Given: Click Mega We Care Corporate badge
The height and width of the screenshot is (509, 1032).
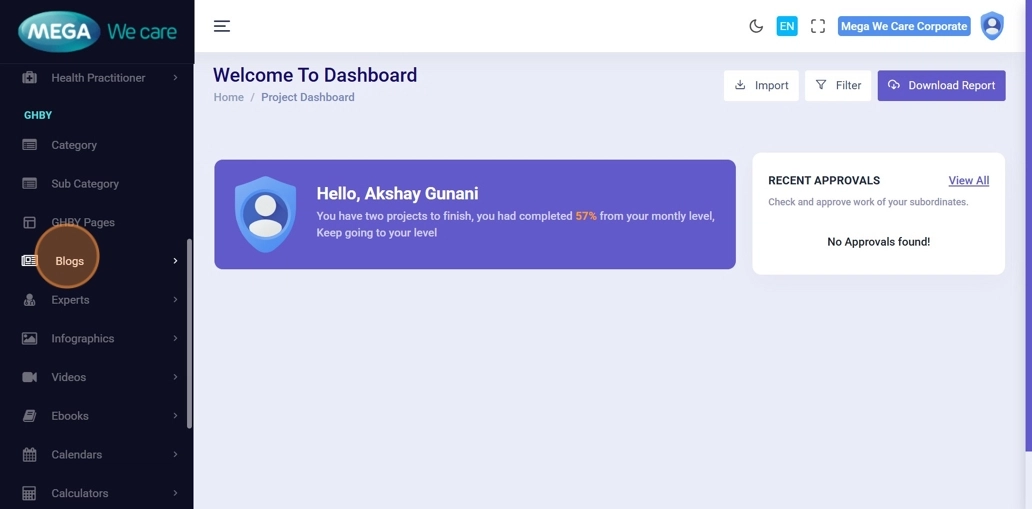Looking at the screenshot, I should tap(904, 26).
